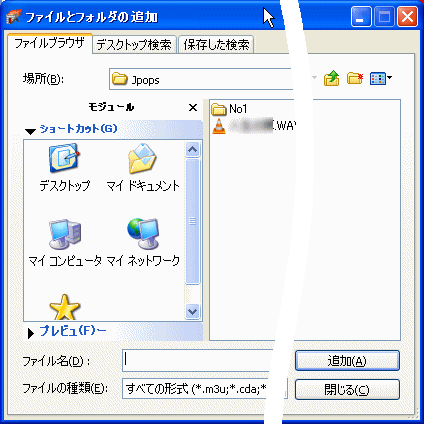Go up one folder level icon
The width and height of the screenshot is (424, 424).
pyautogui.click(x=331, y=79)
